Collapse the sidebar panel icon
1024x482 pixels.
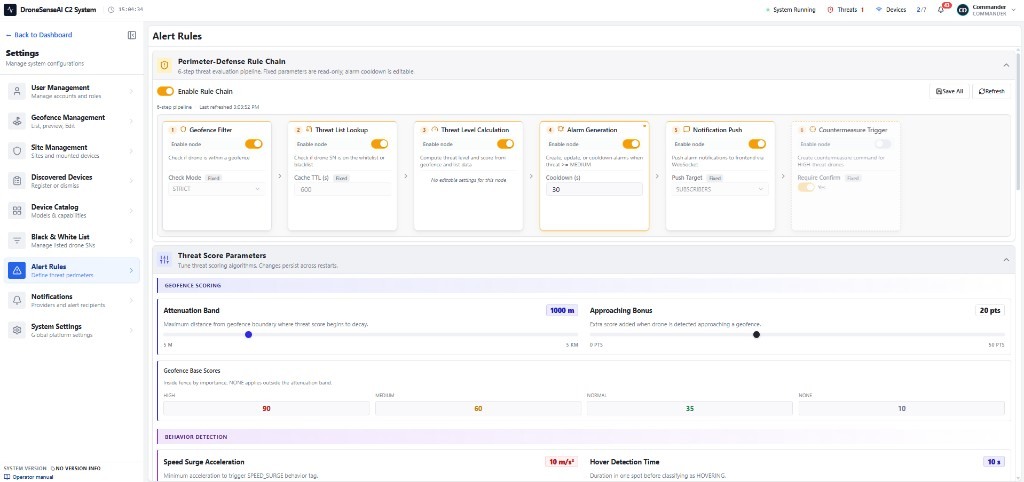(132, 35)
